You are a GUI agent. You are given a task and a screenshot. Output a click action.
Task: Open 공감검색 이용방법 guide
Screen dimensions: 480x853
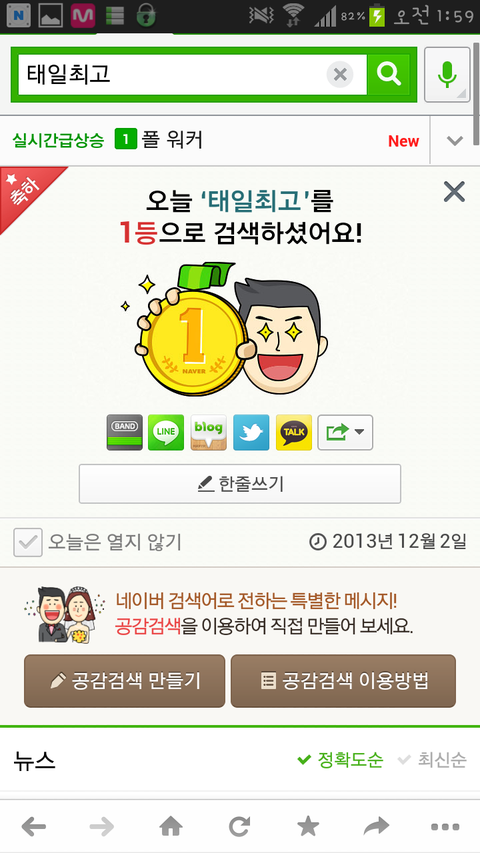tap(343, 681)
